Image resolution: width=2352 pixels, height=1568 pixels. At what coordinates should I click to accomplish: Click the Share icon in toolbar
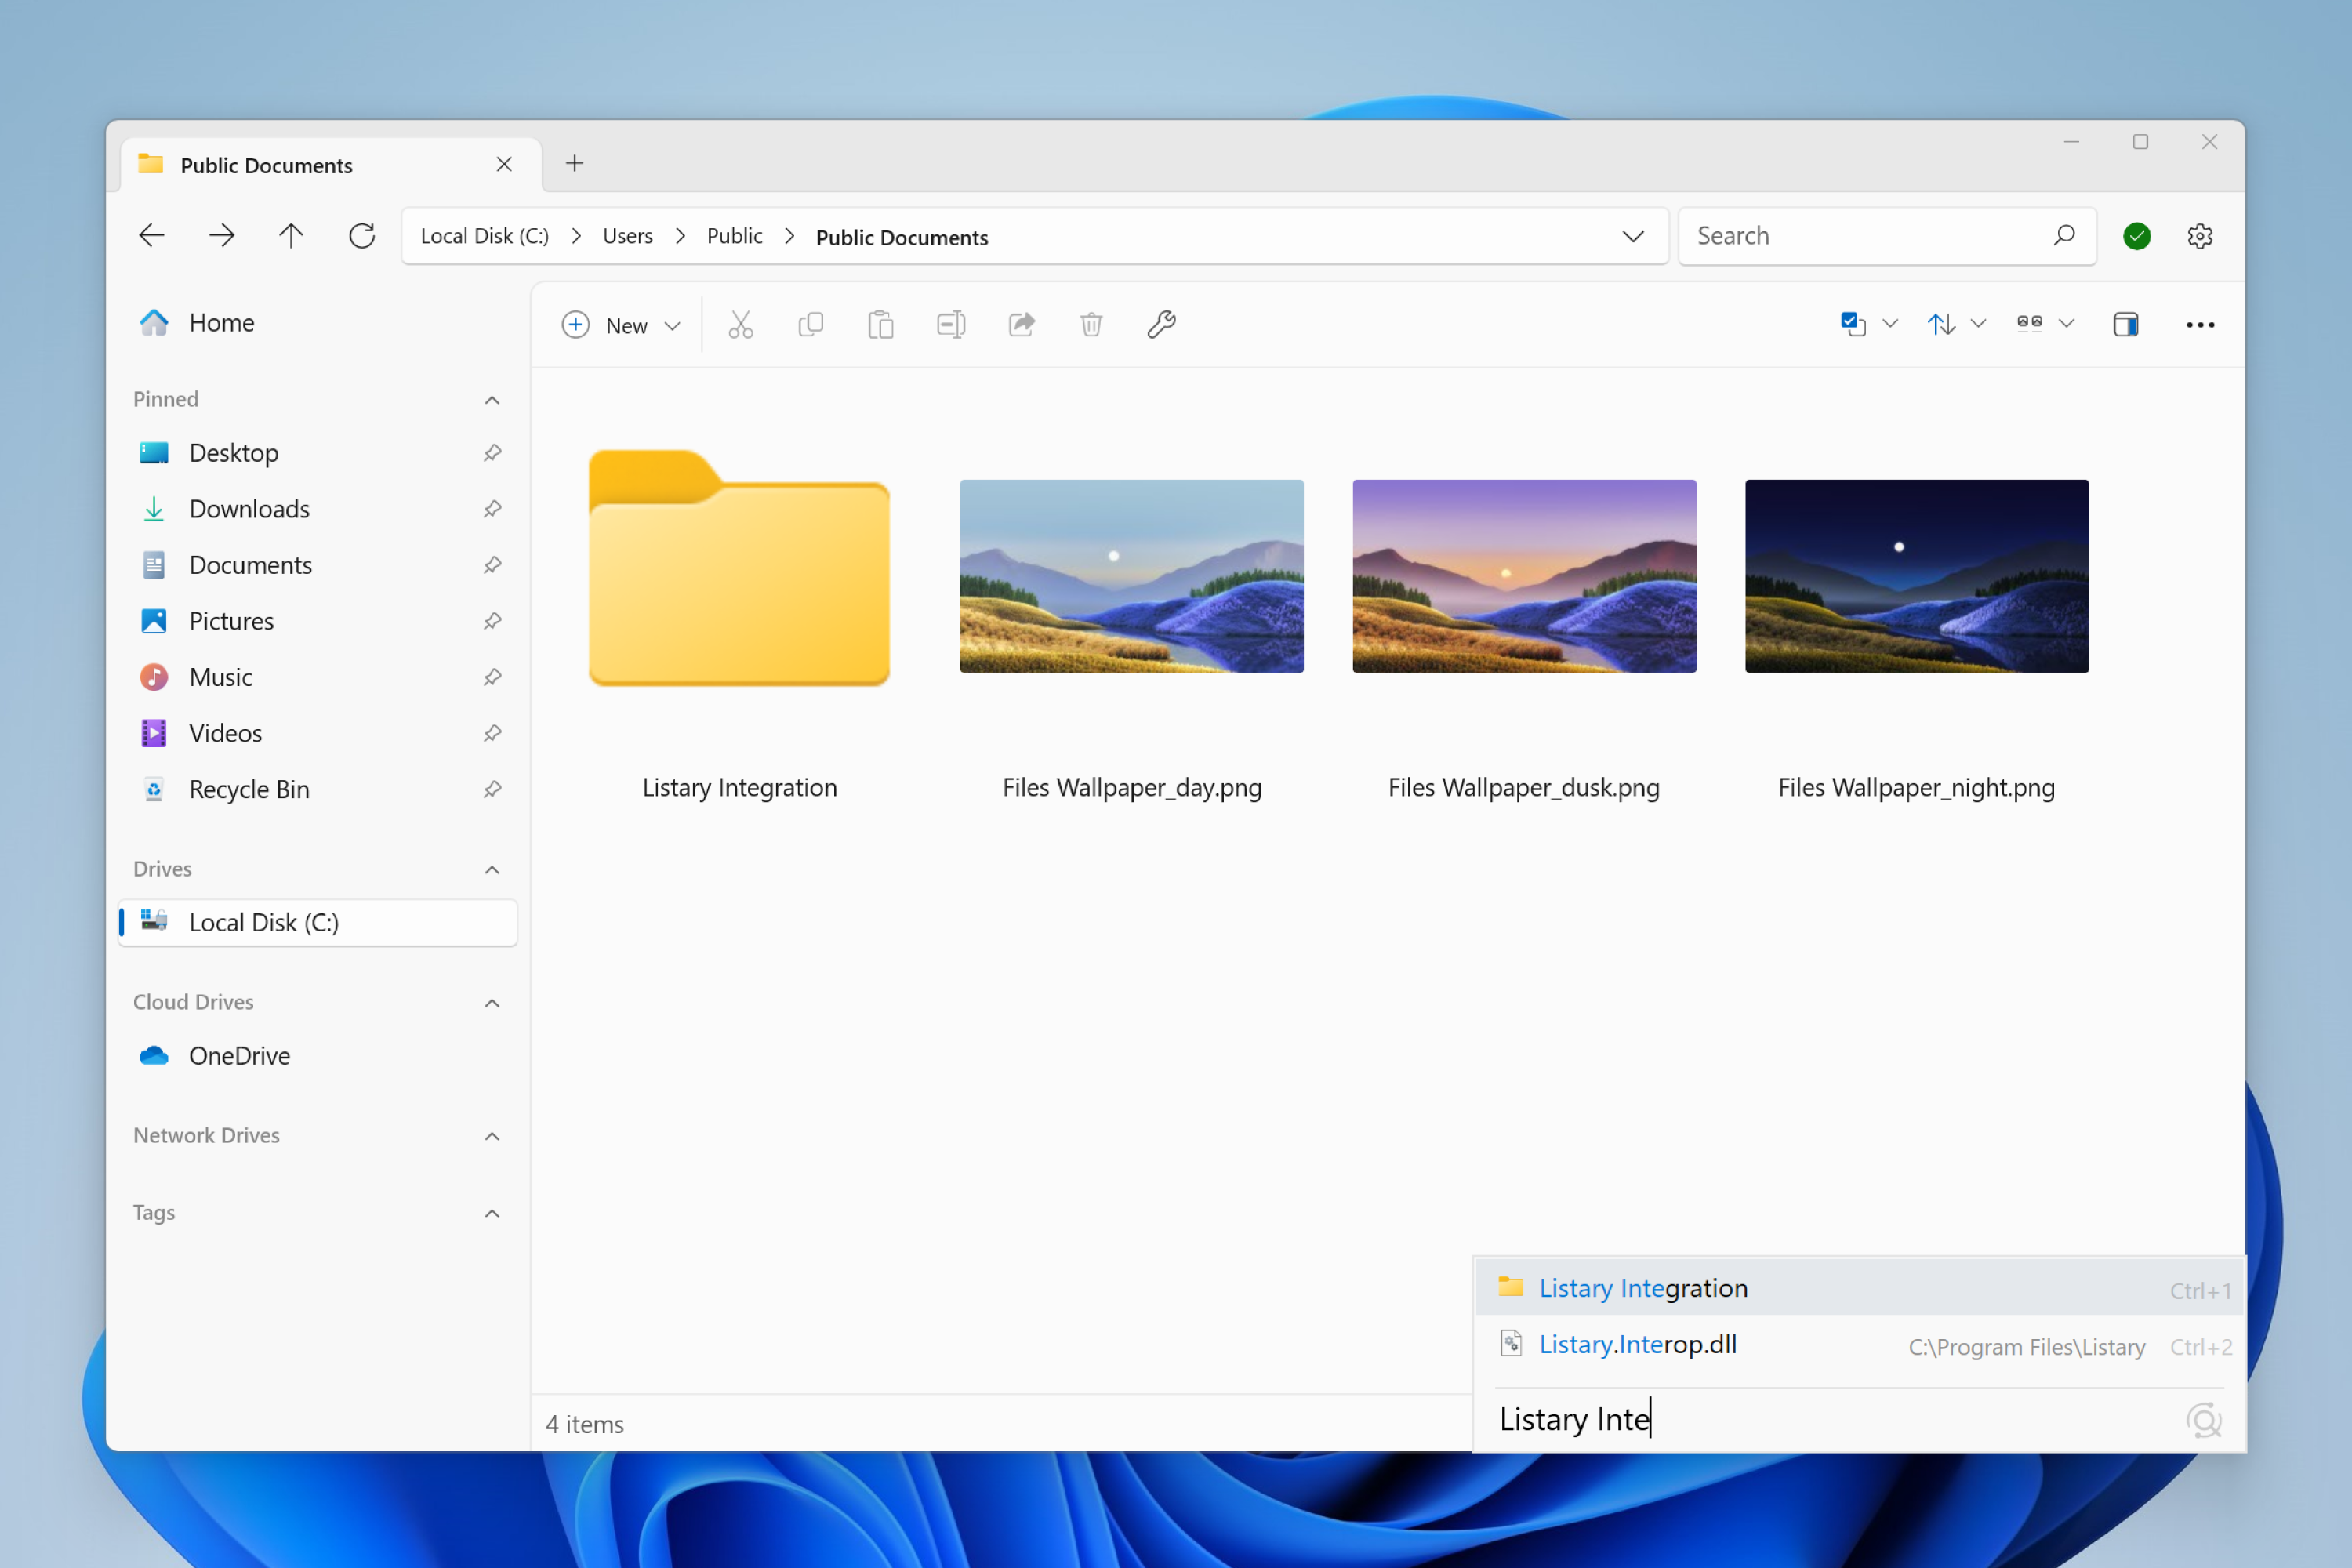(x=1024, y=324)
